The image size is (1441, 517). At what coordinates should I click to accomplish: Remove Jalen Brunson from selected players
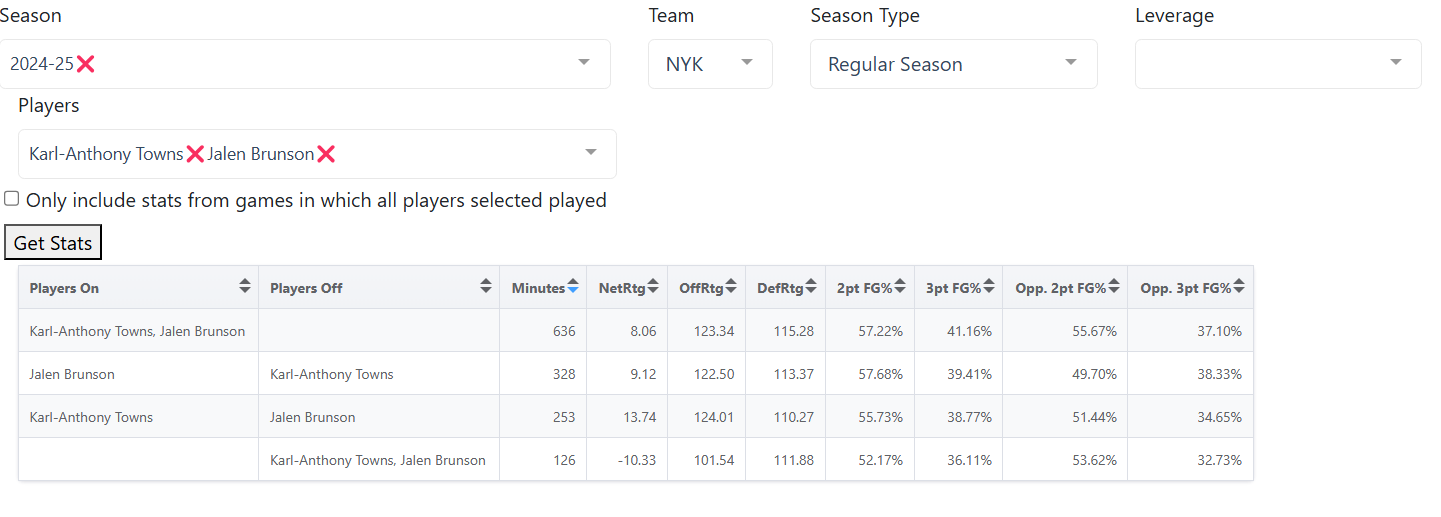(326, 154)
